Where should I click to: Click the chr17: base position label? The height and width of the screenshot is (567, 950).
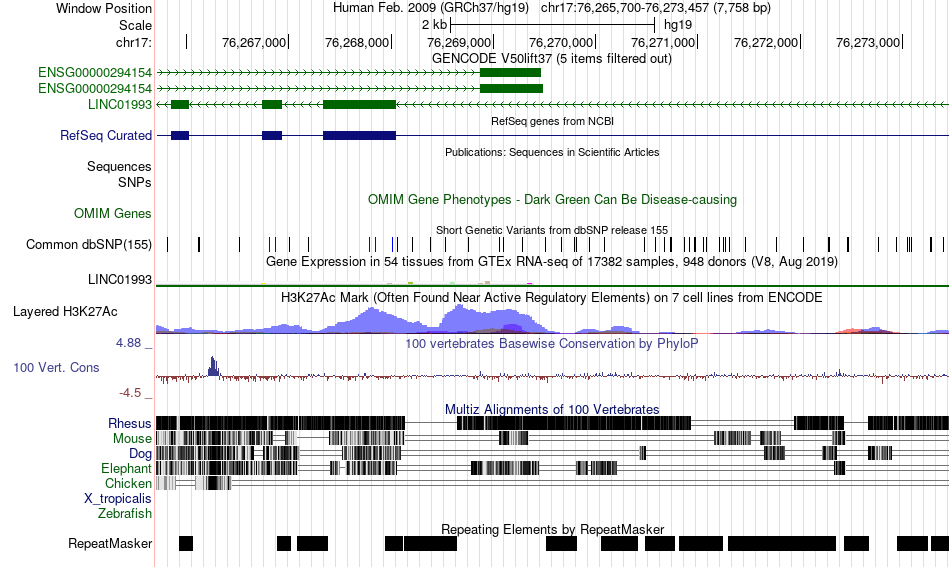tap(133, 42)
